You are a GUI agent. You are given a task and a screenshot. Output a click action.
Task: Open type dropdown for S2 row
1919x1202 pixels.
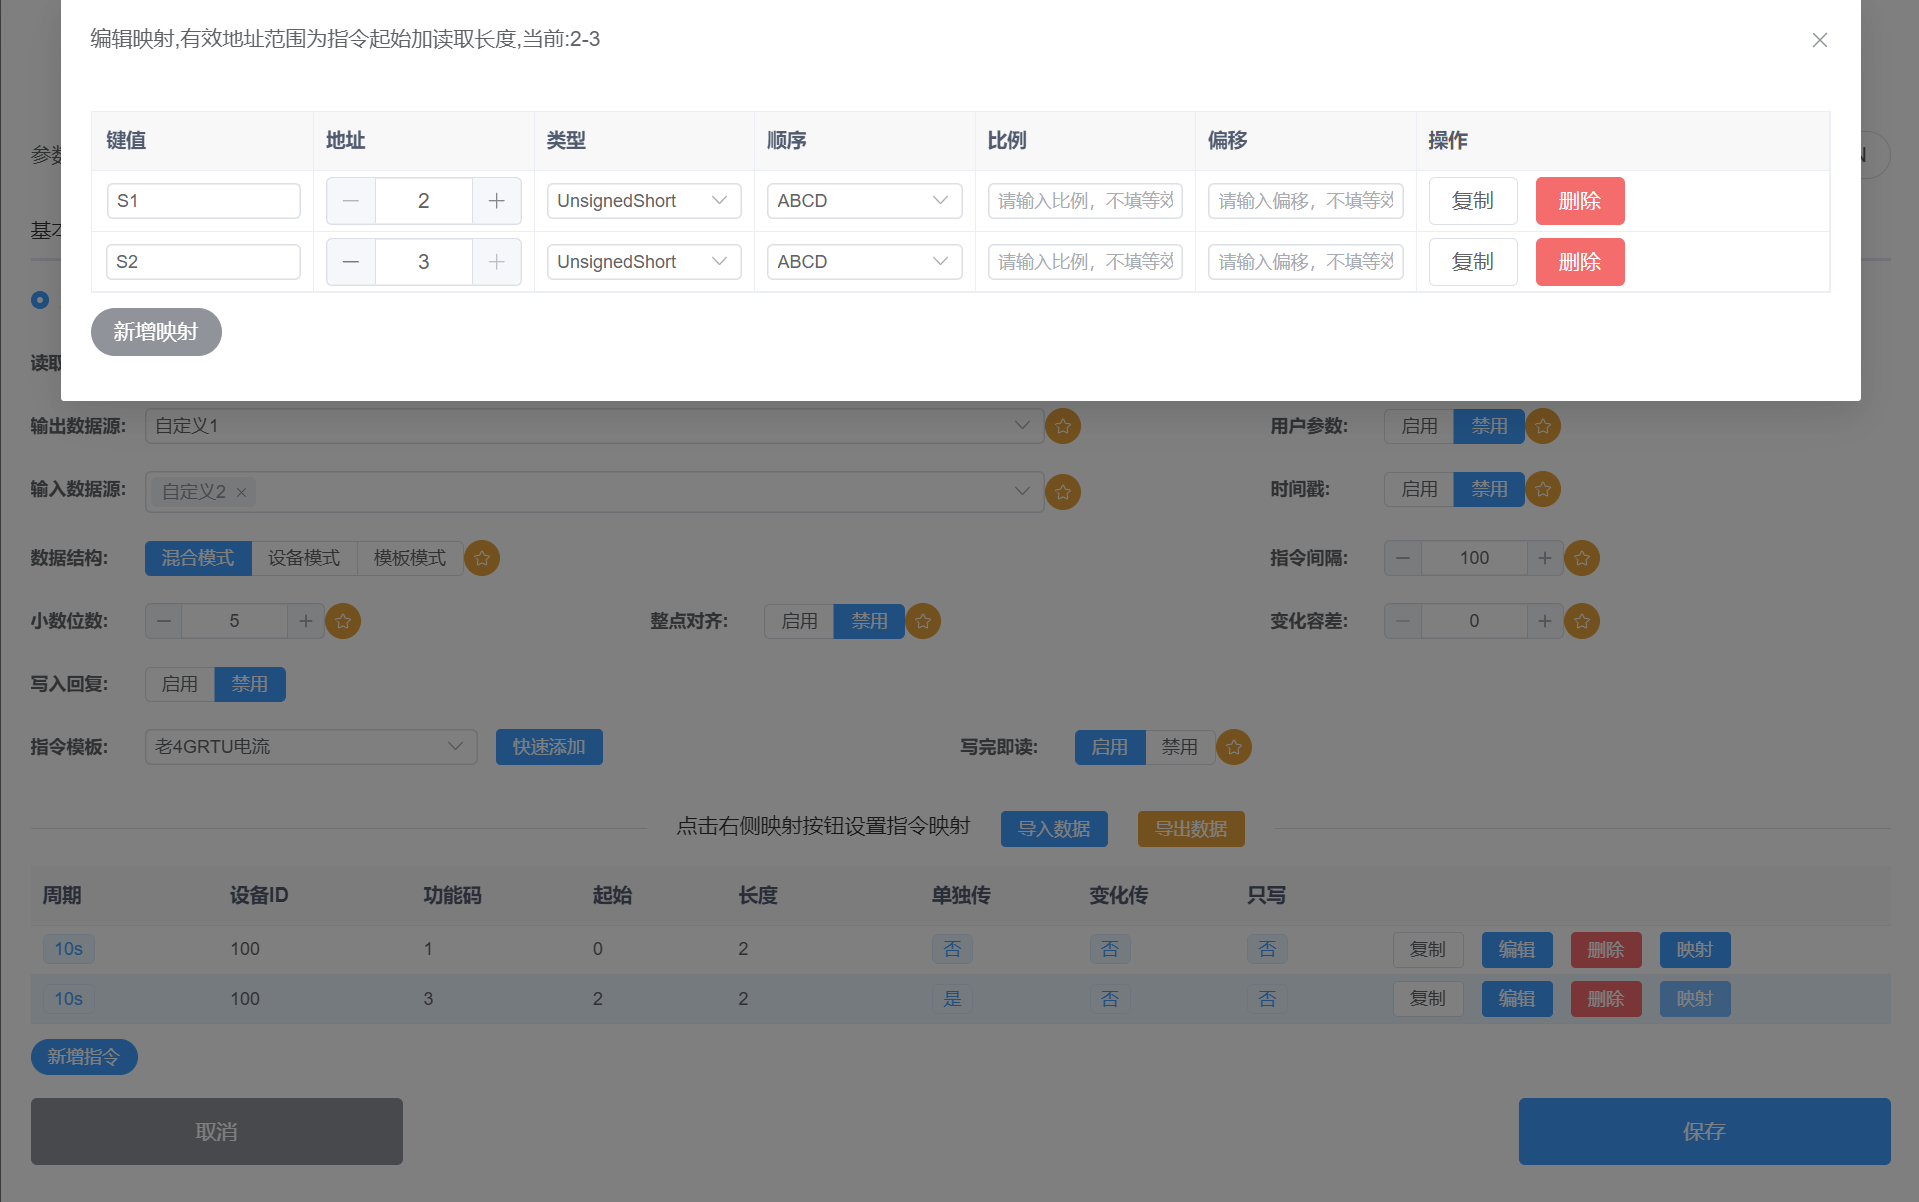coord(644,262)
